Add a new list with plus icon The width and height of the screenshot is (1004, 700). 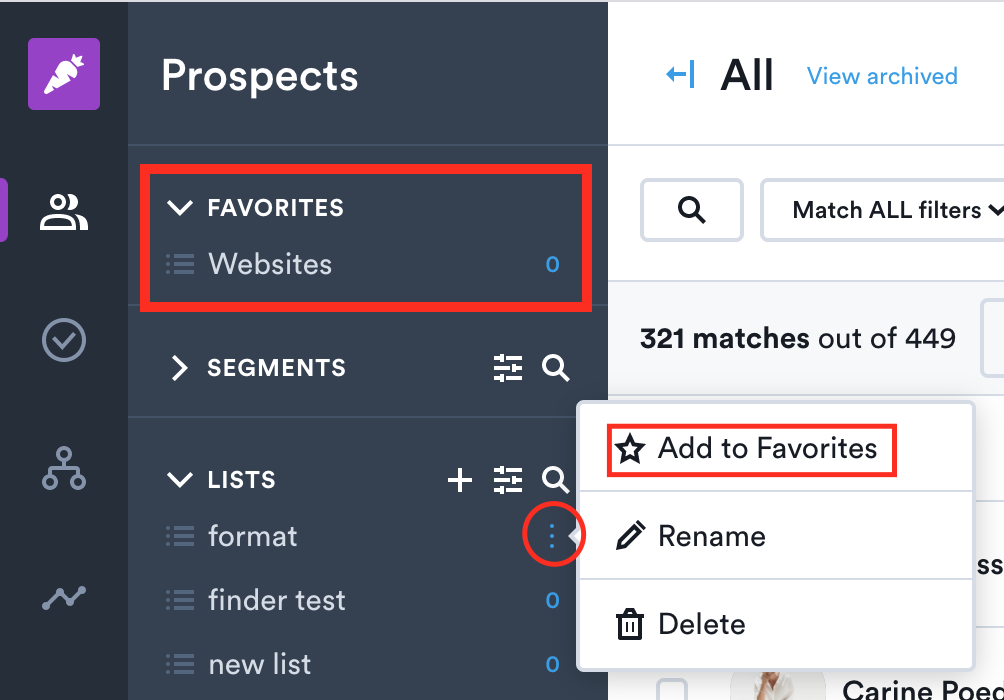[460, 480]
